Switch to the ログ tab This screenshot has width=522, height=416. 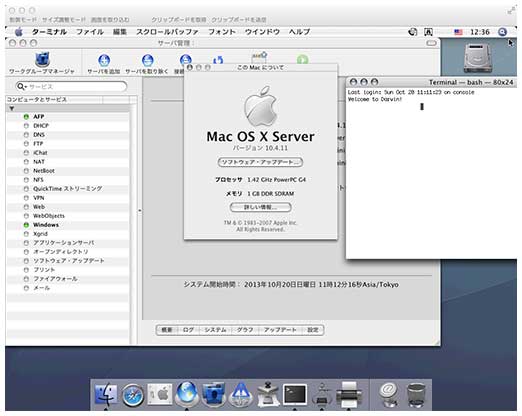188,330
